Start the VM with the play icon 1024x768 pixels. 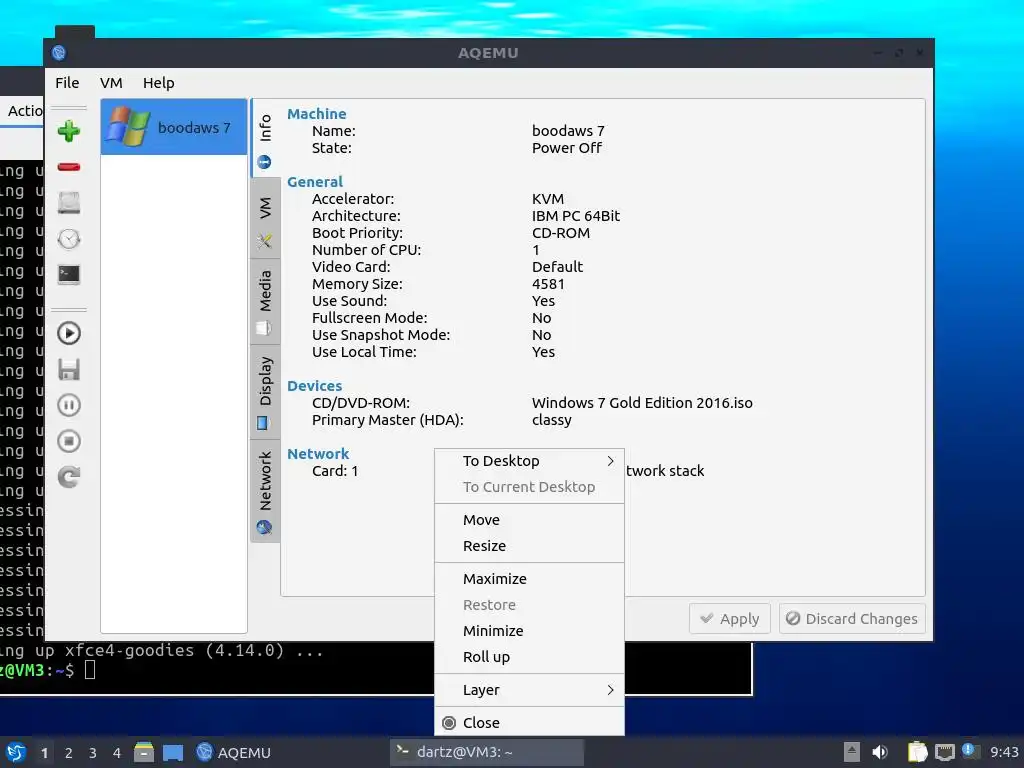click(69, 334)
